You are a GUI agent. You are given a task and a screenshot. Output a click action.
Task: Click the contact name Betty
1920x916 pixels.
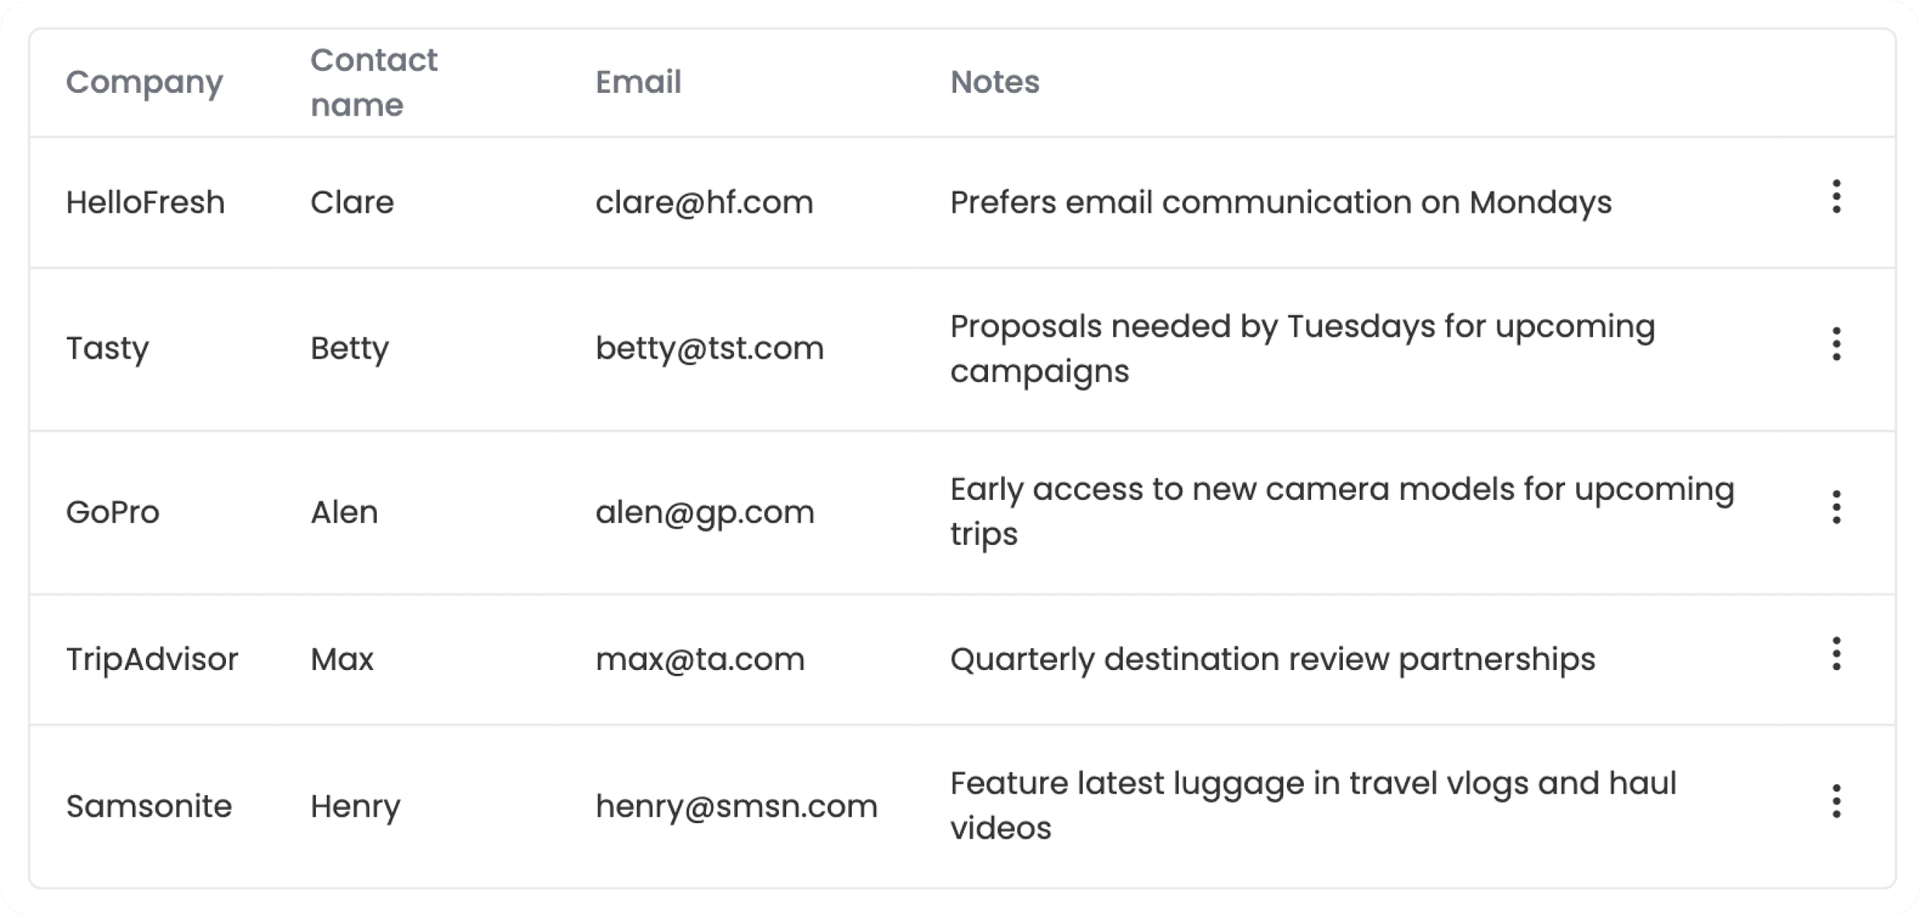(x=349, y=348)
